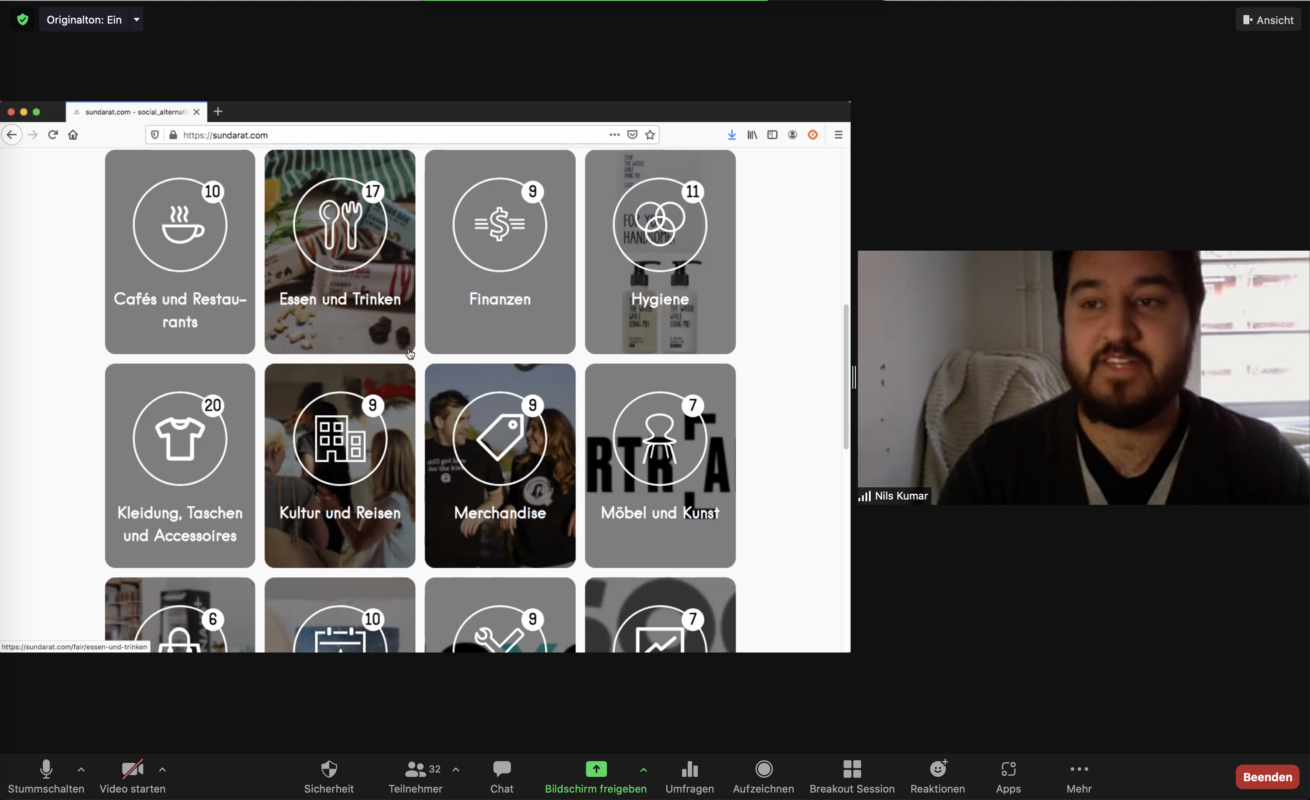
Task: Open Kleidung, Taschen und Accessoires tile
Action: pos(180,466)
